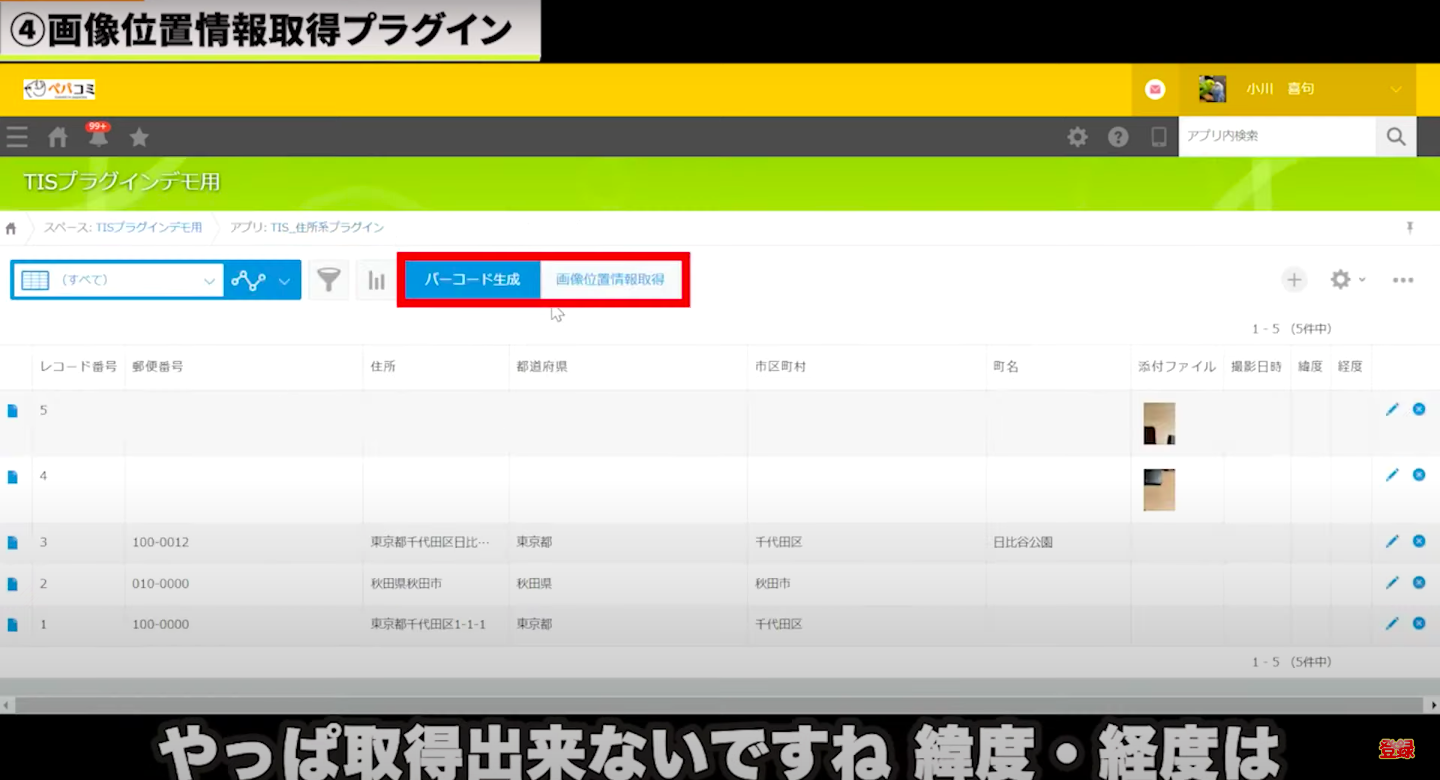Screen dimensions: 1440x780
Task: Open record 3 detail icon
Action: click(13, 542)
